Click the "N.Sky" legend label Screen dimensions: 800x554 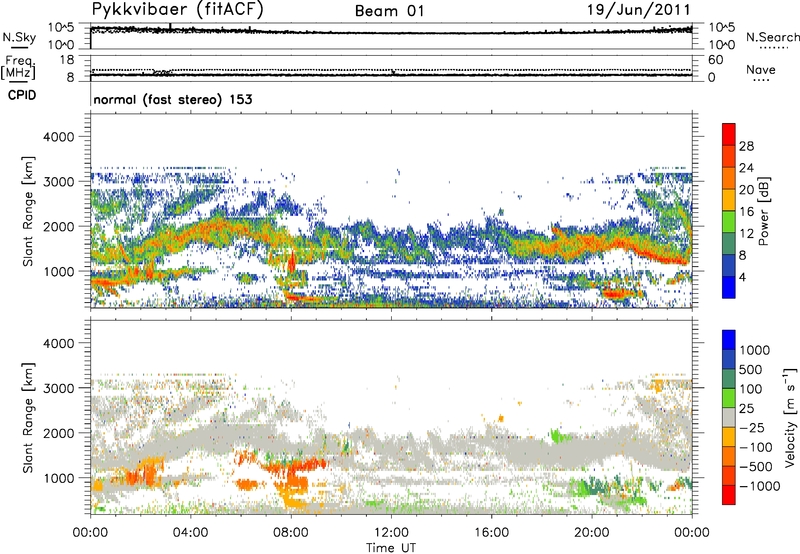click(x=19, y=37)
